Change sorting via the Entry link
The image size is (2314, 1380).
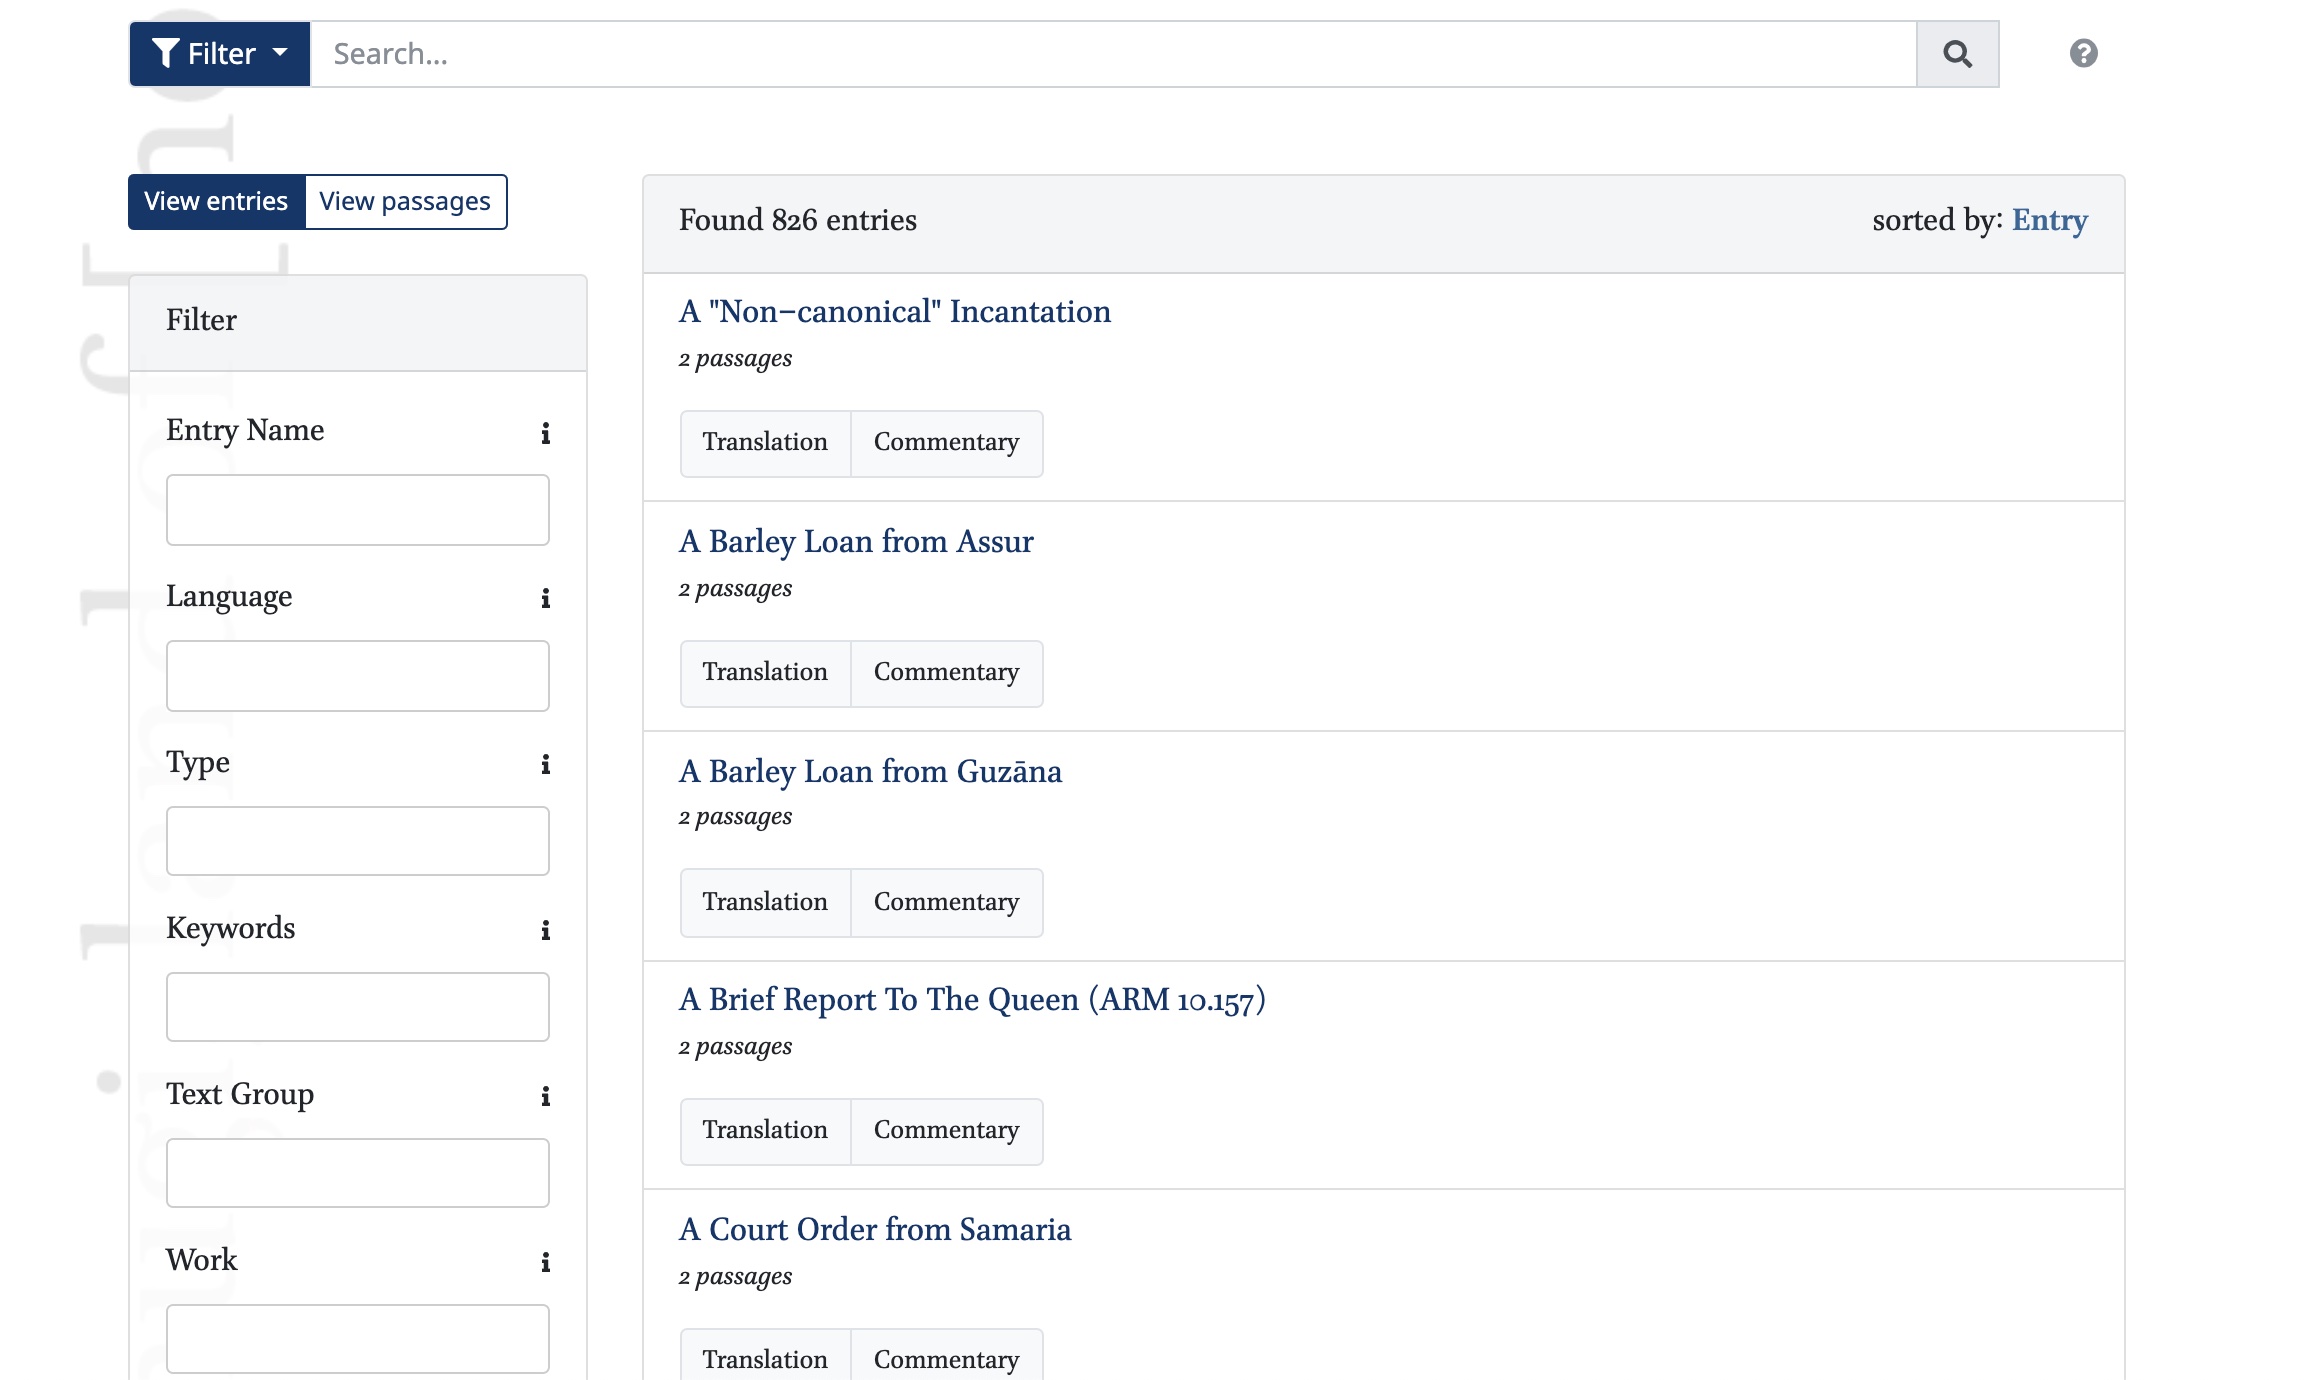[2049, 220]
